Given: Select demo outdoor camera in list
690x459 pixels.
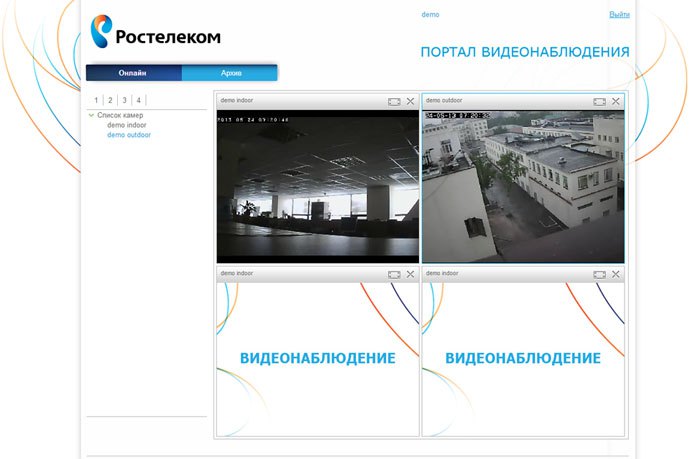Looking at the screenshot, I should click(x=129, y=135).
